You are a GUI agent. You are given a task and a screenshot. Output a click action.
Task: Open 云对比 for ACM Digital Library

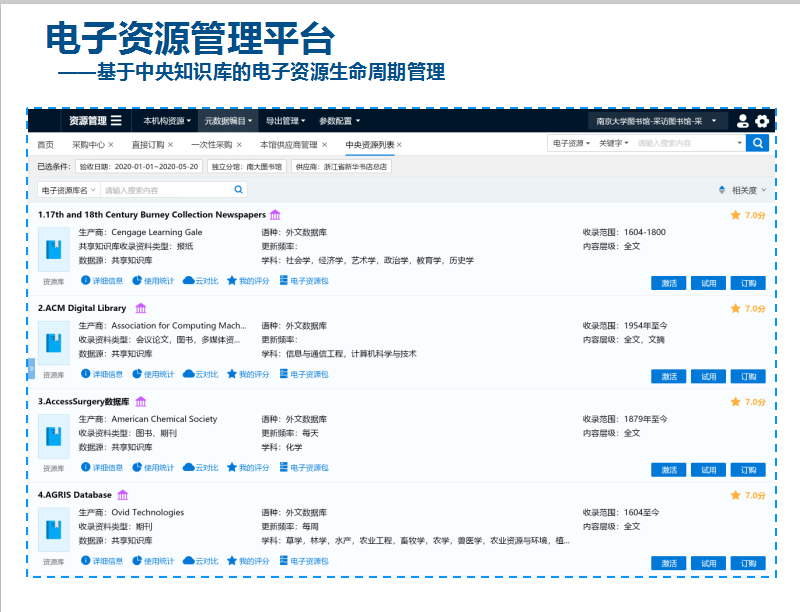point(201,374)
